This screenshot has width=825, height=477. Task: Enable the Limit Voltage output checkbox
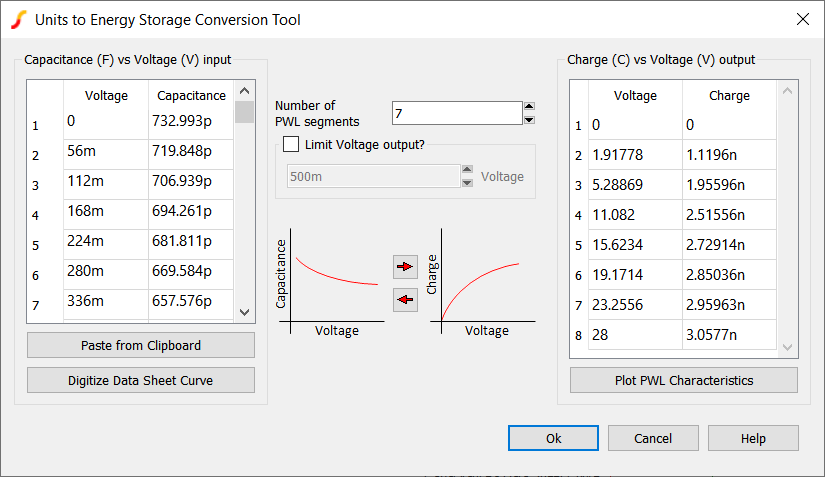[291, 144]
